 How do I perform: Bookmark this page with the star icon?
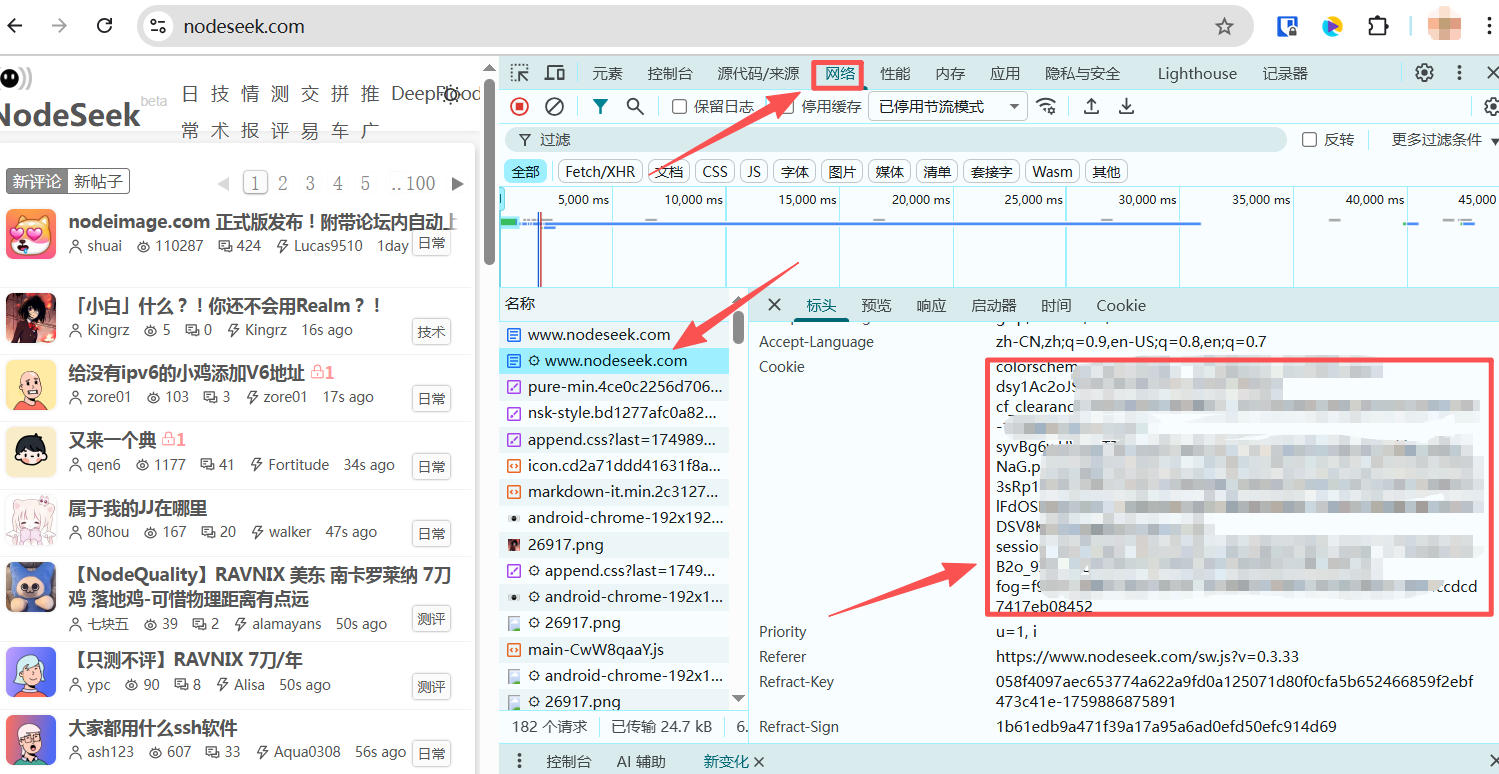1224,27
